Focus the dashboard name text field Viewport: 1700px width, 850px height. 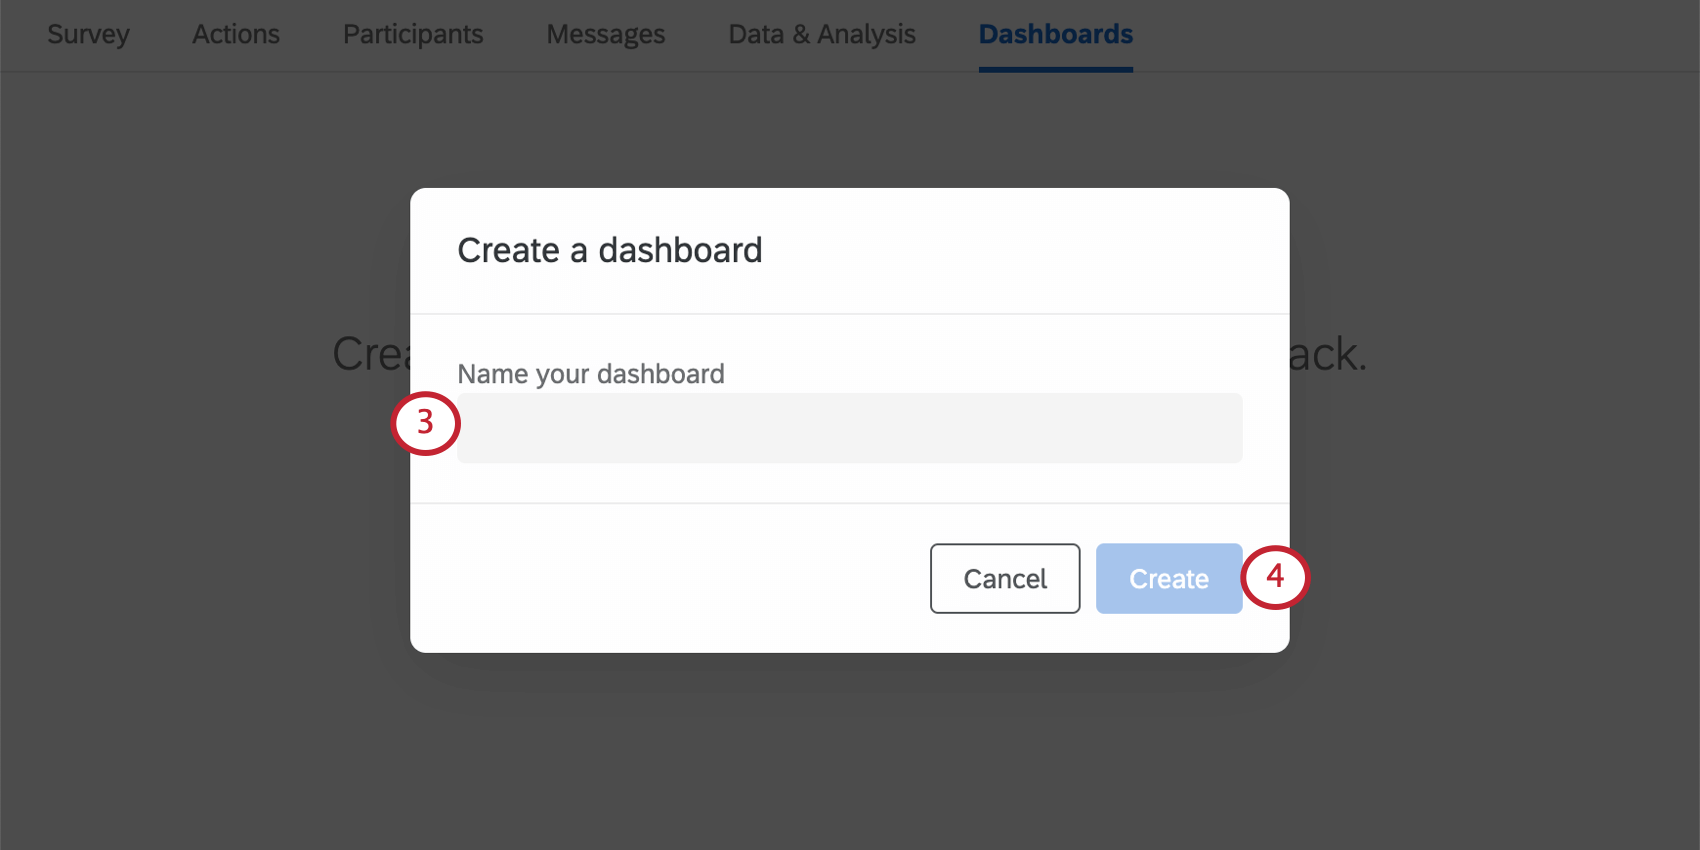pyautogui.click(x=850, y=428)
